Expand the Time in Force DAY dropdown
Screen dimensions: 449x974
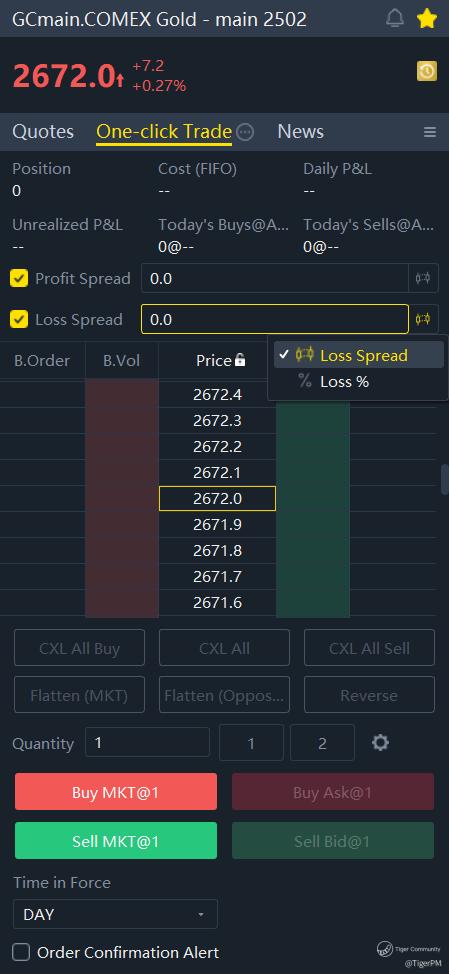coord(116,914)
